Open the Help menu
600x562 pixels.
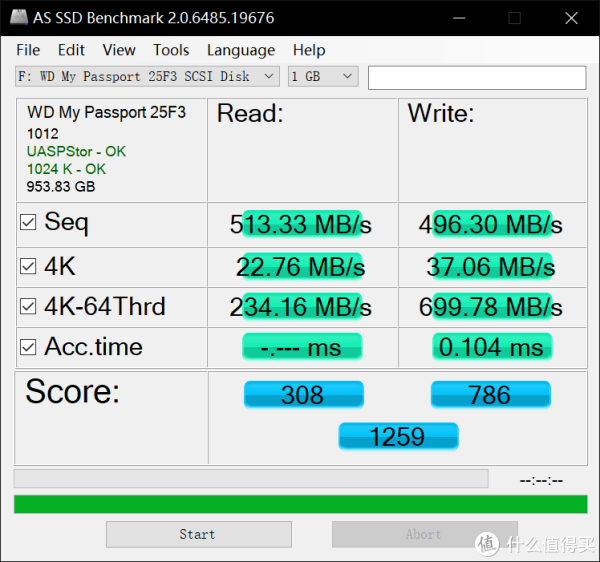point(309,50)
